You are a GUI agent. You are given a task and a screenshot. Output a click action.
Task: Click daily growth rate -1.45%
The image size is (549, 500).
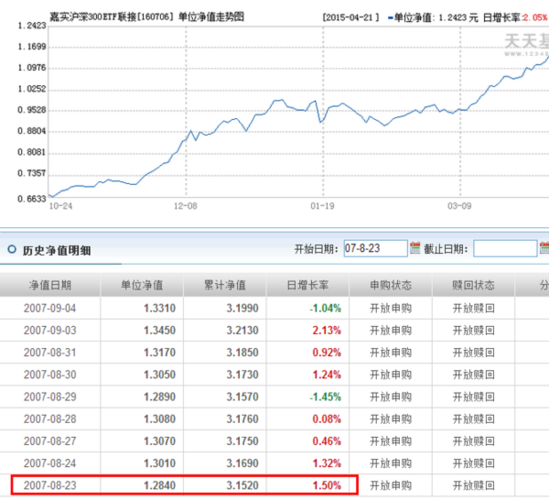[x=325, y=397]
